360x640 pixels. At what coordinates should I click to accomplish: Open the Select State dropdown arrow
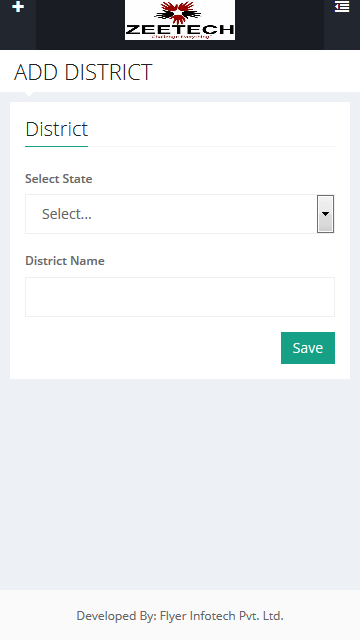click(x=325, y=214)
